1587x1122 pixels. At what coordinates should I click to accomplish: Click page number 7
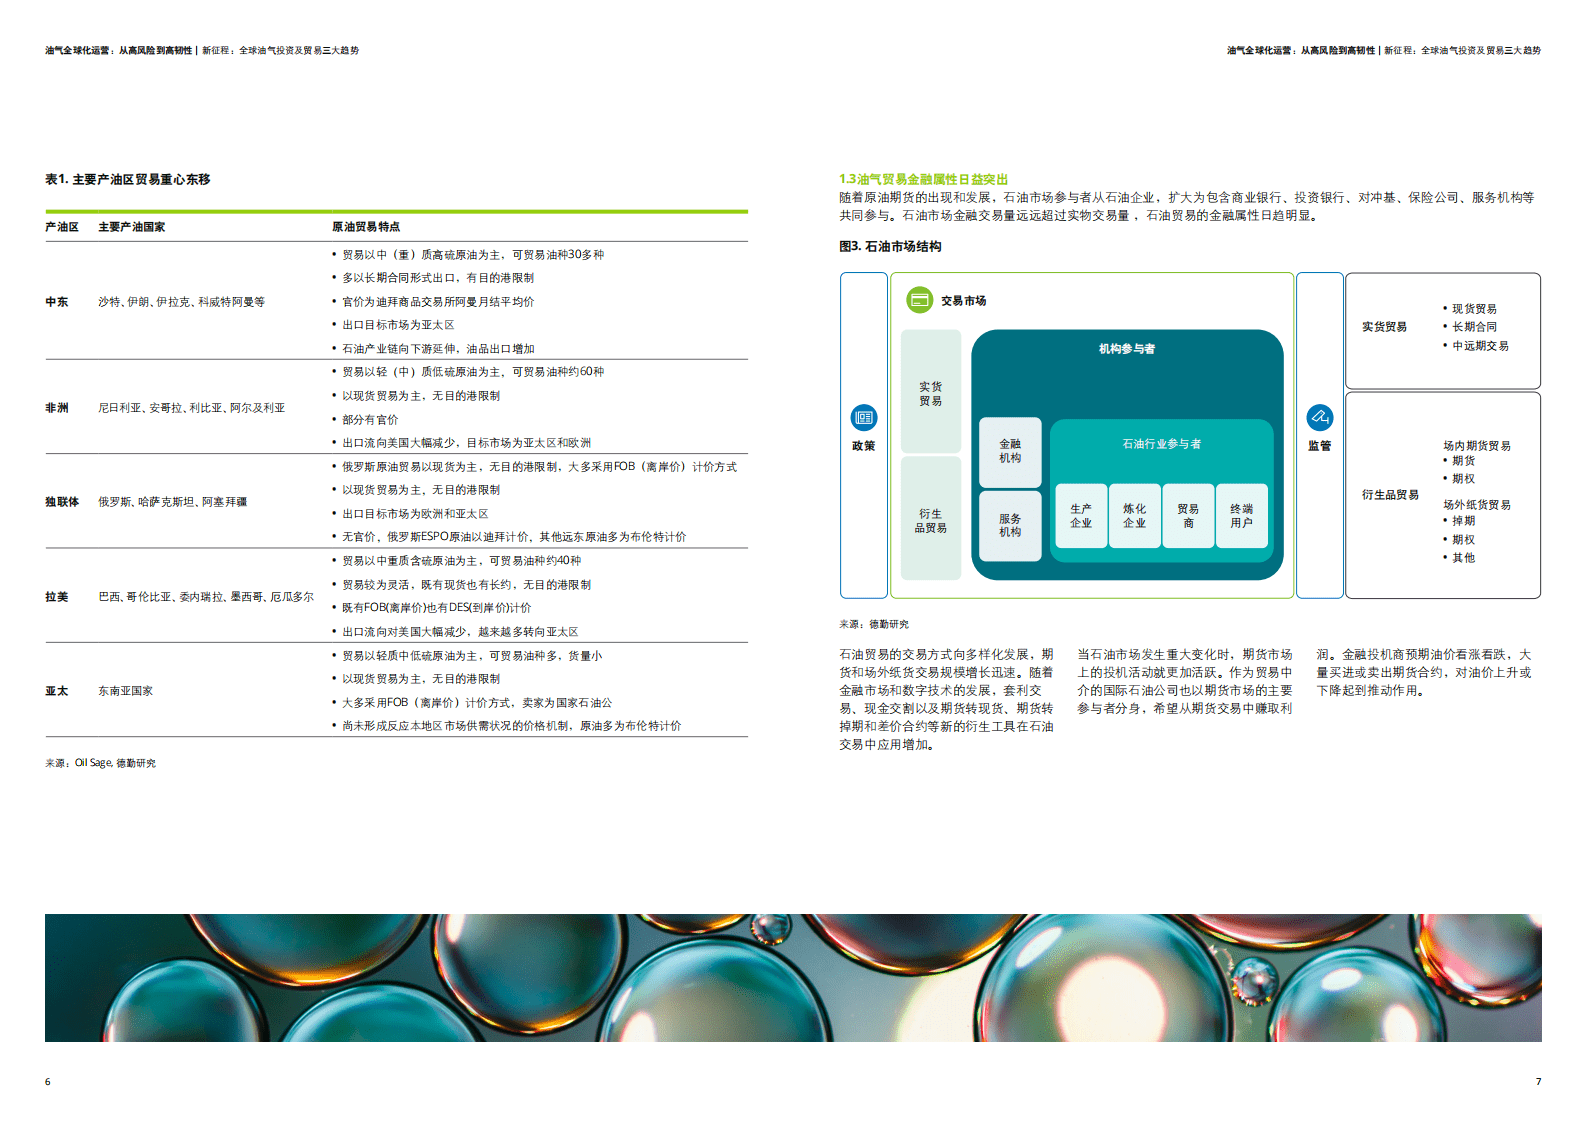click(x=1538, y=1082)
